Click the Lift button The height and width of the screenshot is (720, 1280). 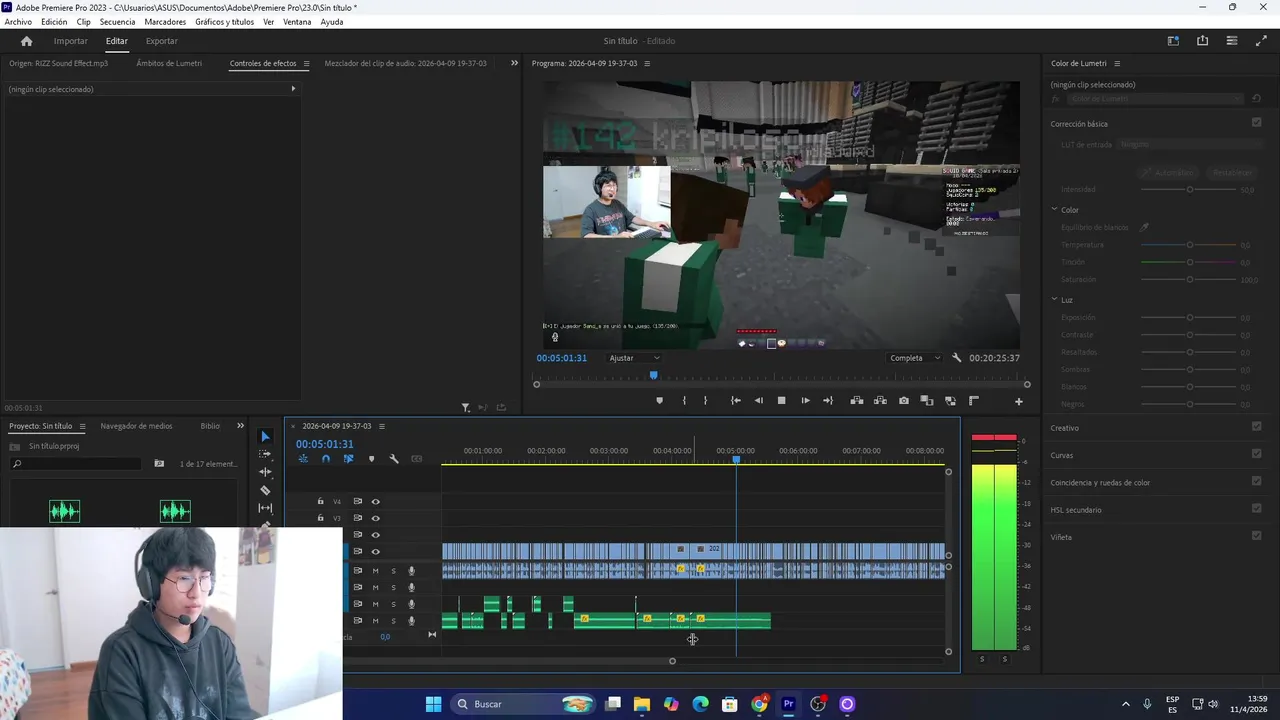857,401
